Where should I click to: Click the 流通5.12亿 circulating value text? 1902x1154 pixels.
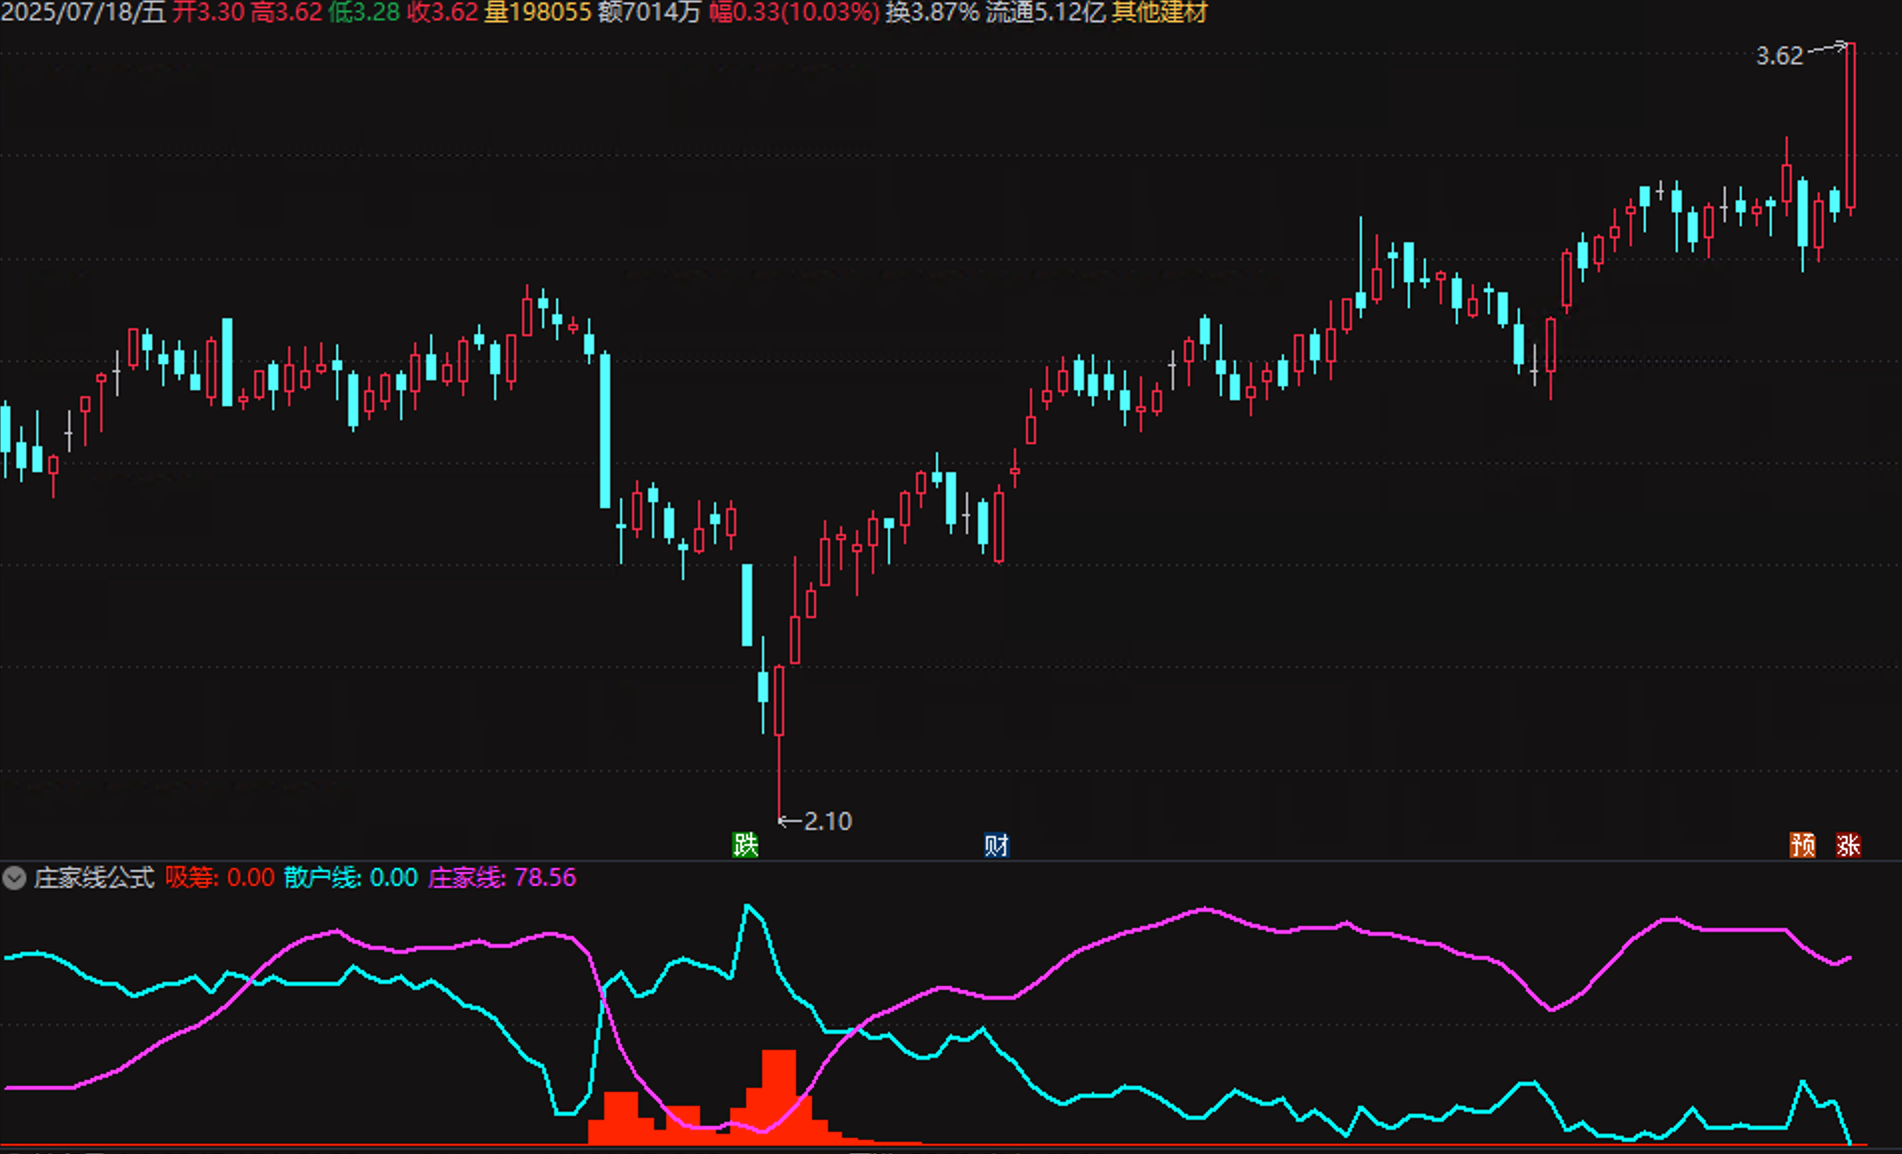[x=1045, y=13]
